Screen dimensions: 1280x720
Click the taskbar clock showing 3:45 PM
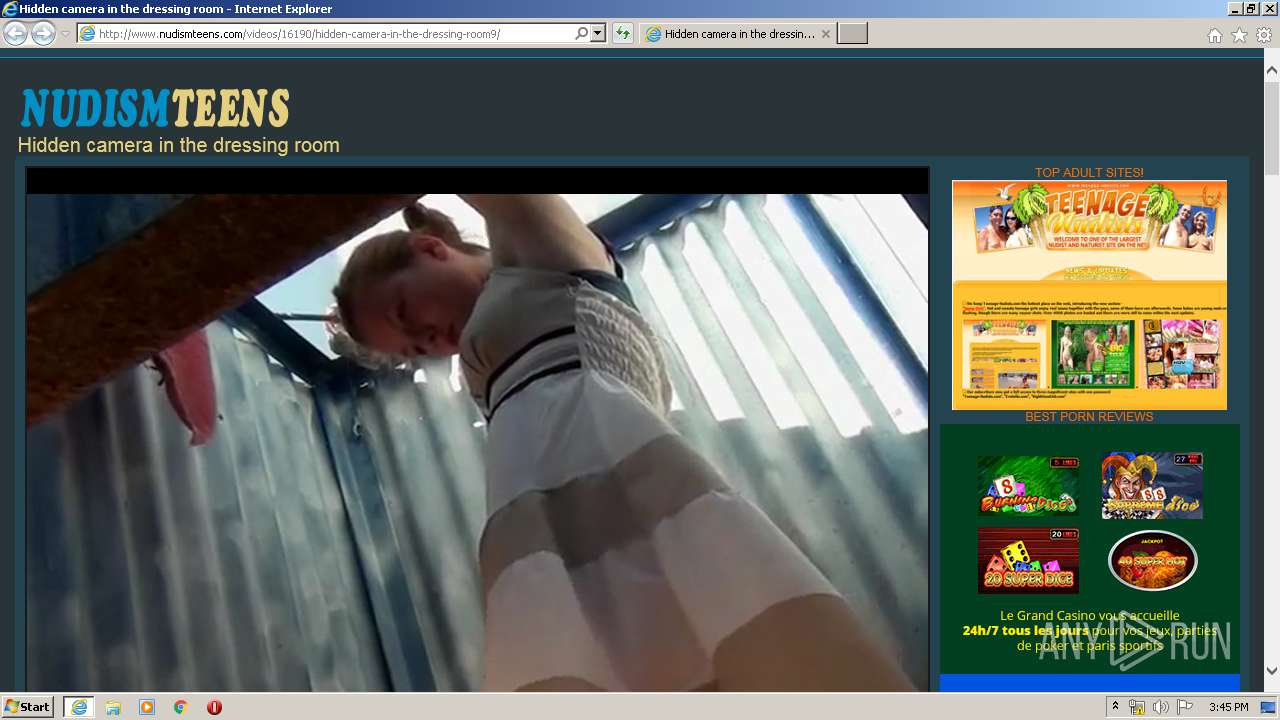pos(1229,707)
